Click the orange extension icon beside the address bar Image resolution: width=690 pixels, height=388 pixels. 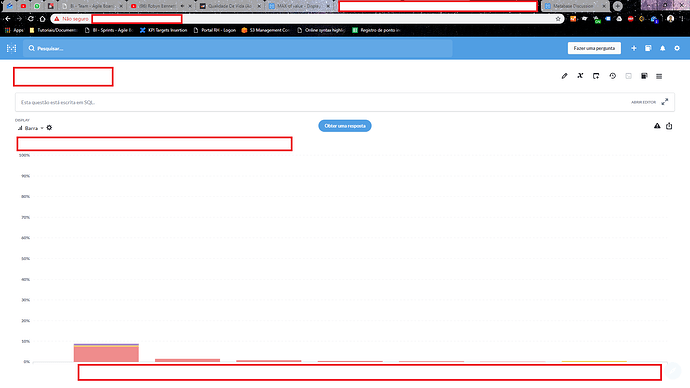coord(573,19)
